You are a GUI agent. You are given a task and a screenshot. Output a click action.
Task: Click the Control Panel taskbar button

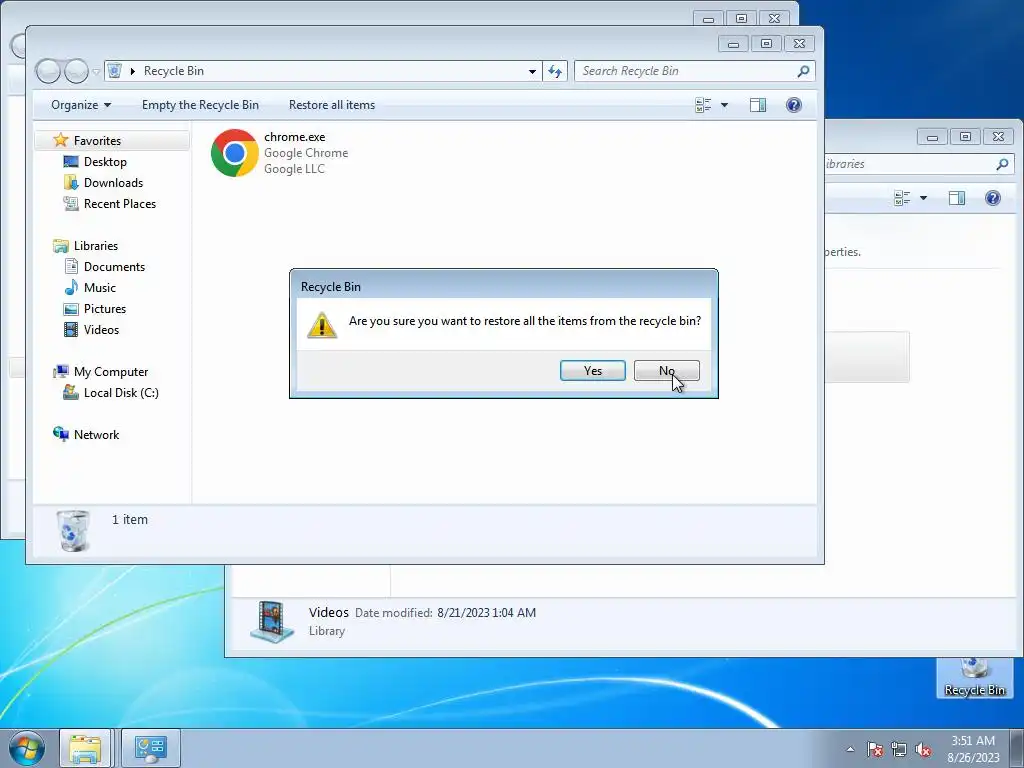[151, 748]
